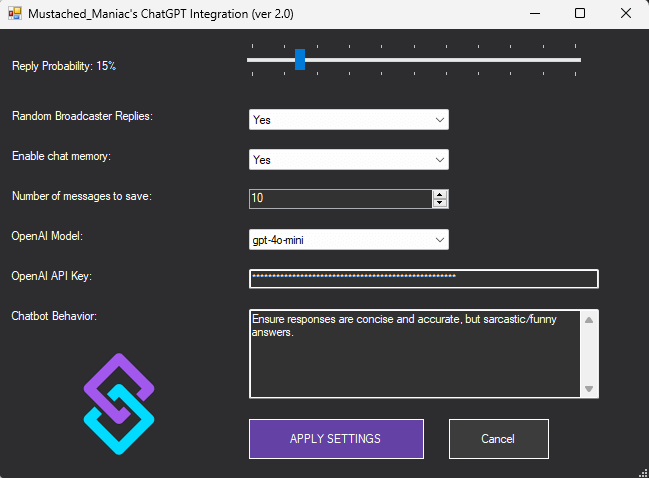This screenshot has width=649, height=478.
Task: Click the OpenAI API Key field
Action: click(423, 279)
